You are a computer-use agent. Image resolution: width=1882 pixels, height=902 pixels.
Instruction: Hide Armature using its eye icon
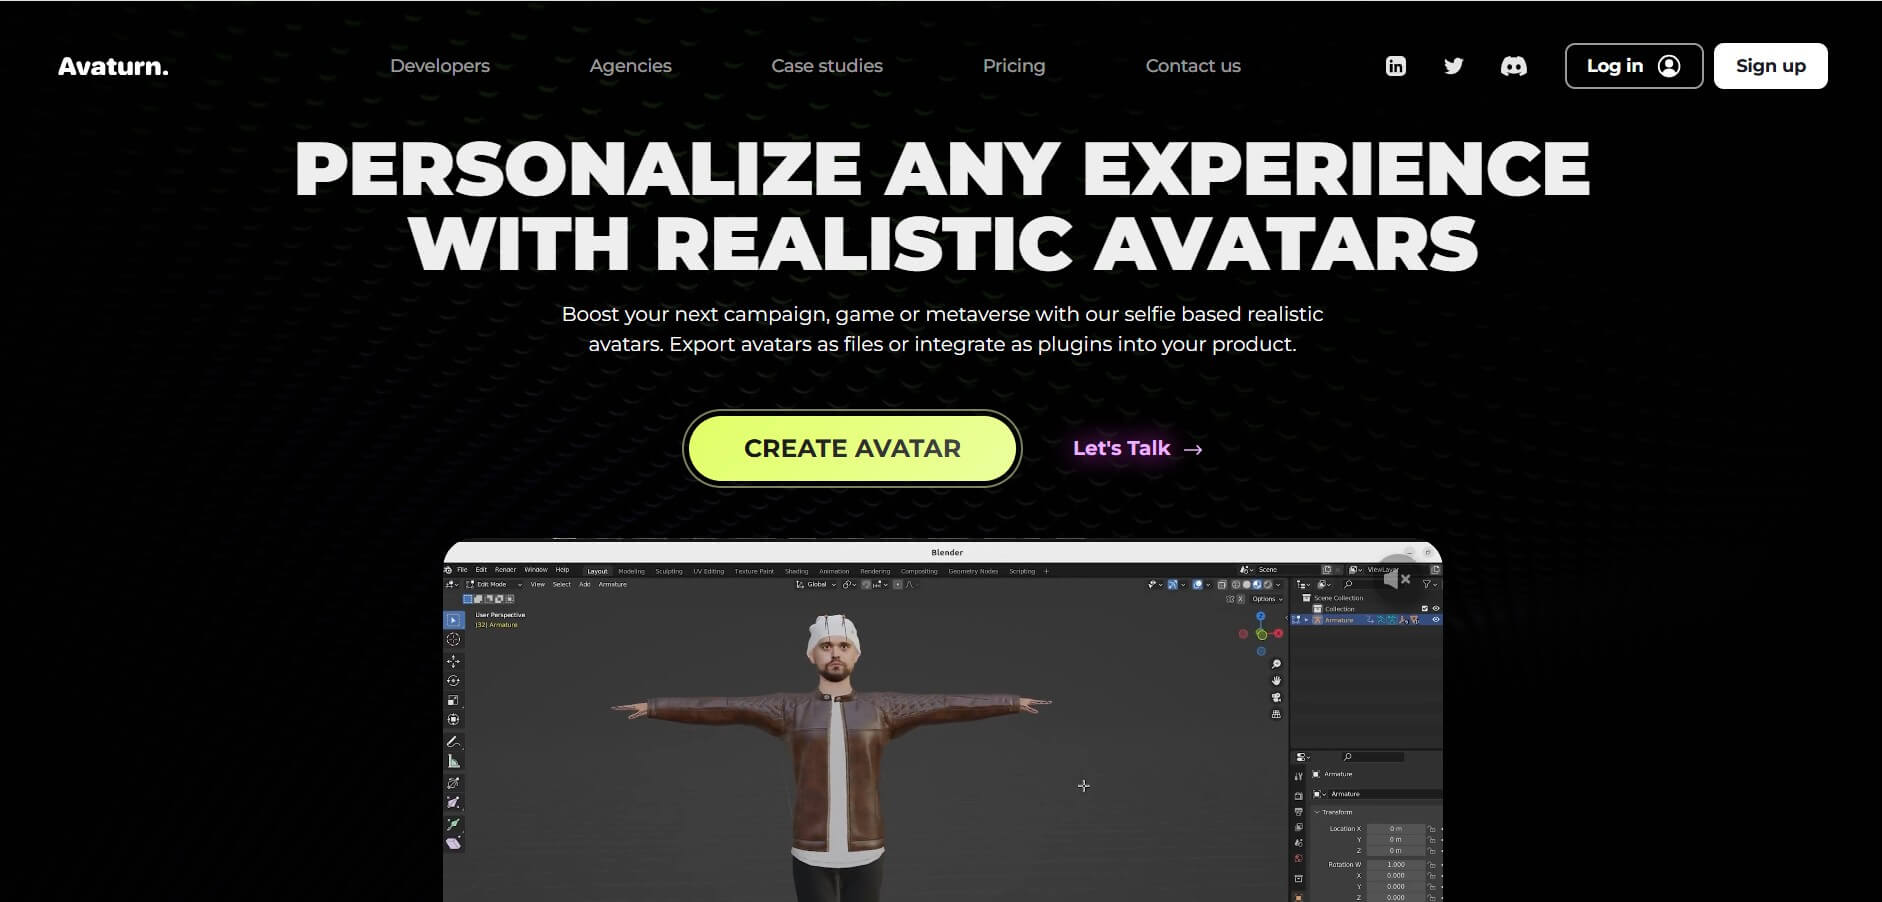pos(1436,620)
